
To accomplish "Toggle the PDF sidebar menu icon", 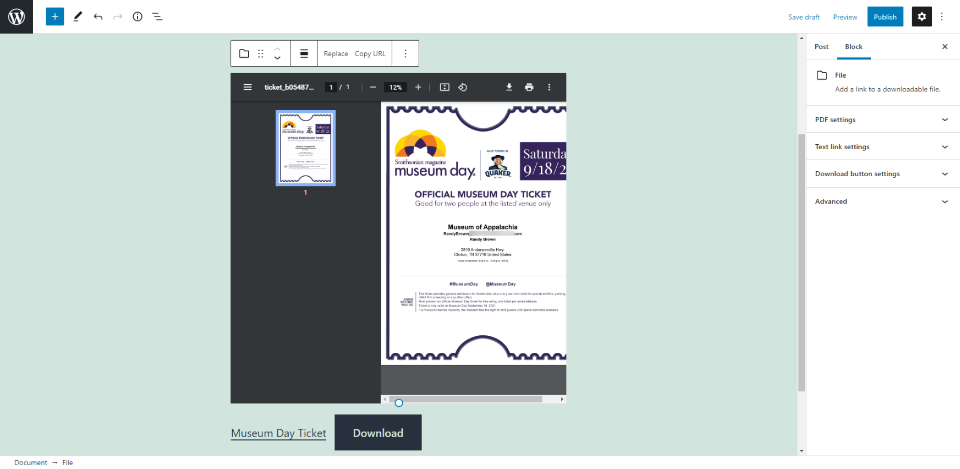I will (x=248, y=87).
